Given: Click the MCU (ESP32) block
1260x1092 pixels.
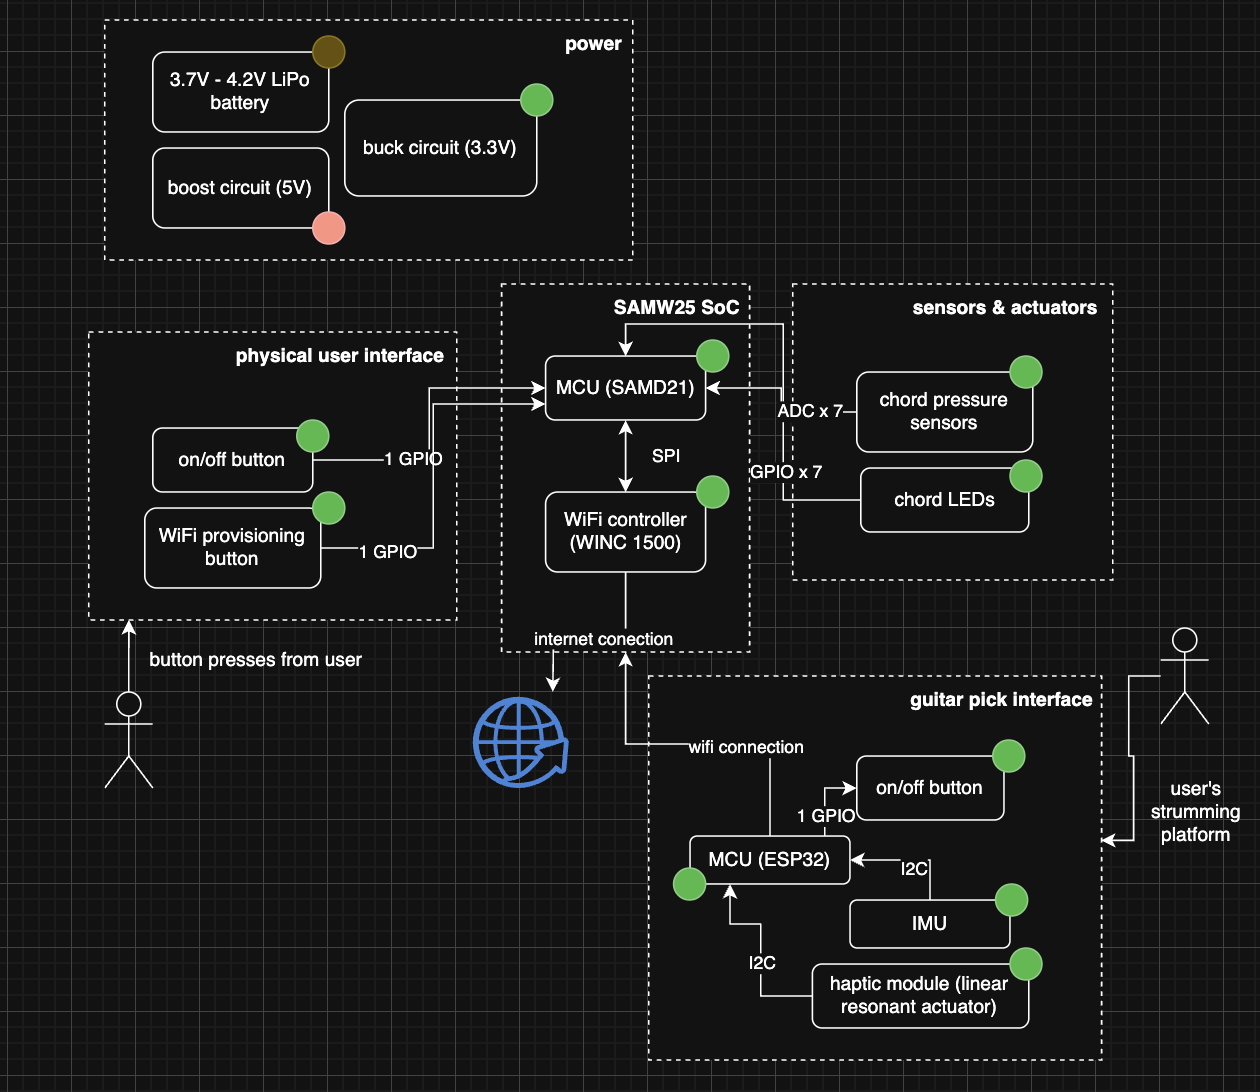Looking at the screenshot, I should point(769,859).
